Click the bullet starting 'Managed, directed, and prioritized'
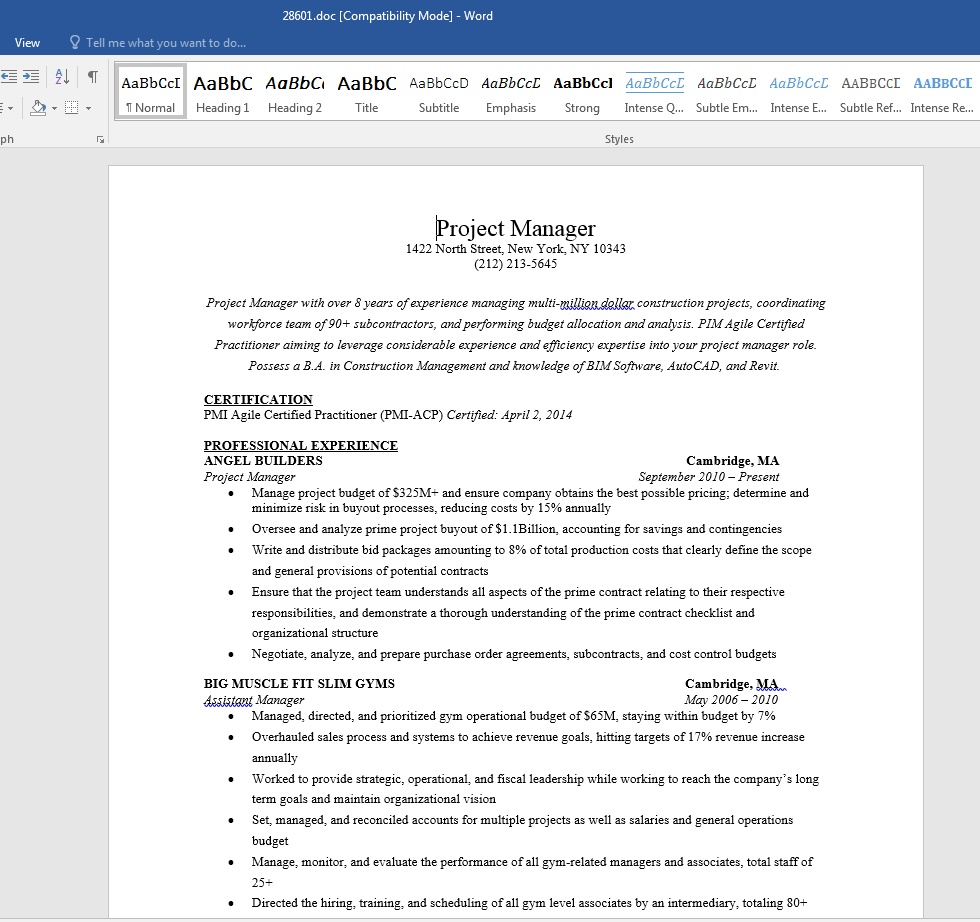Screen dimensions: 980x922 click(x=513, y=716)
